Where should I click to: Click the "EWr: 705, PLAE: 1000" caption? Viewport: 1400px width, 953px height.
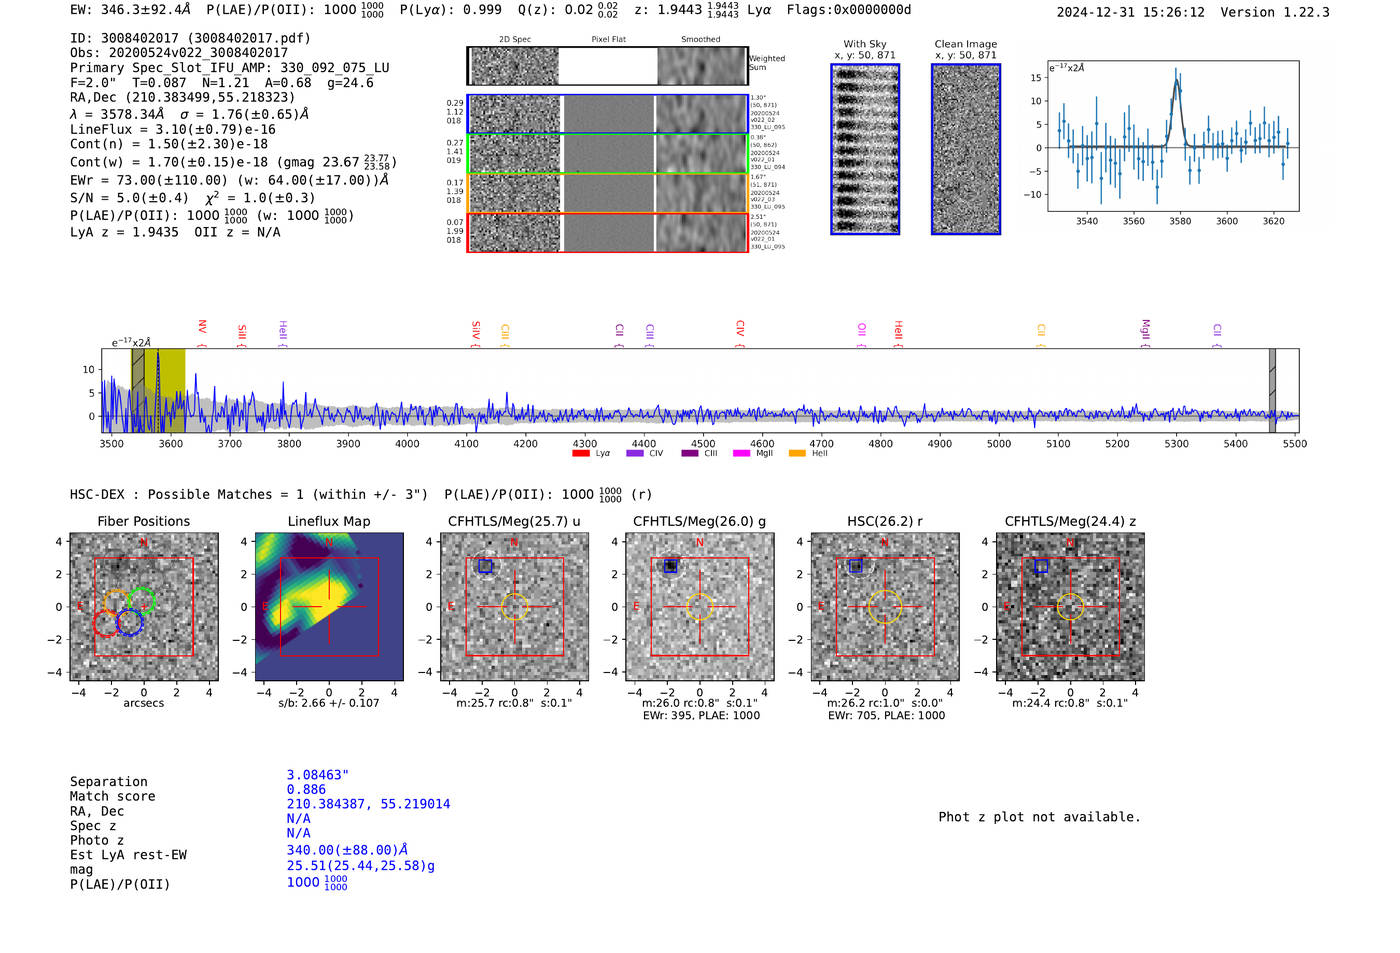(x=886, y=716)
